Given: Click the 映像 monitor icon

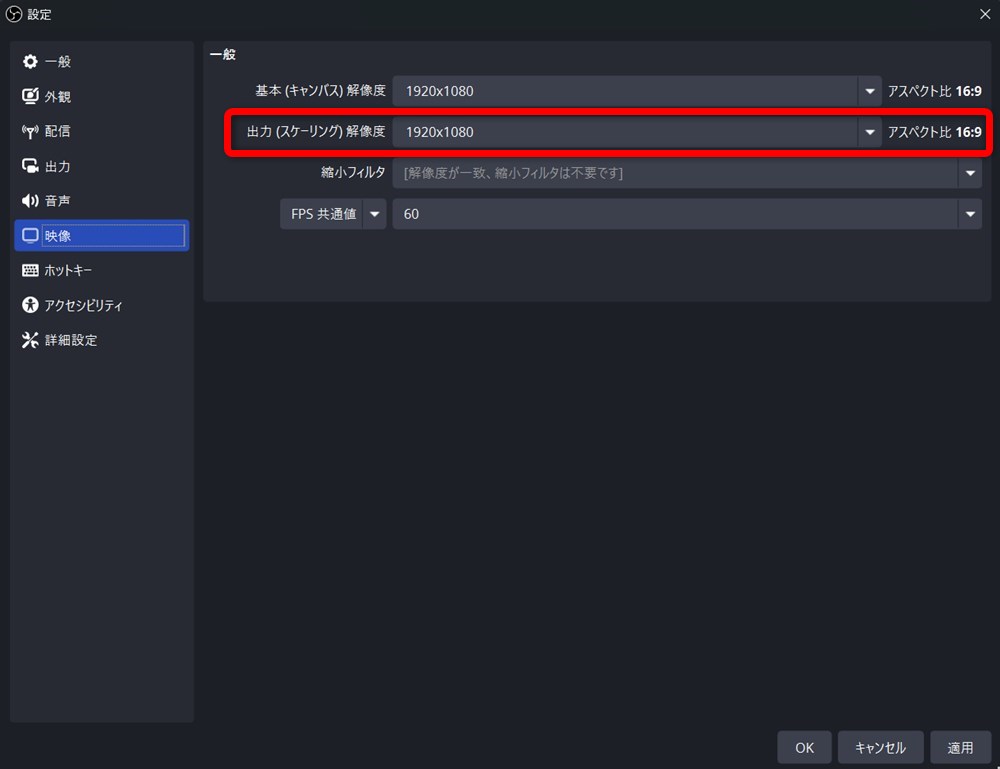Looking at the screenshot, I should [x=30, y=235].
